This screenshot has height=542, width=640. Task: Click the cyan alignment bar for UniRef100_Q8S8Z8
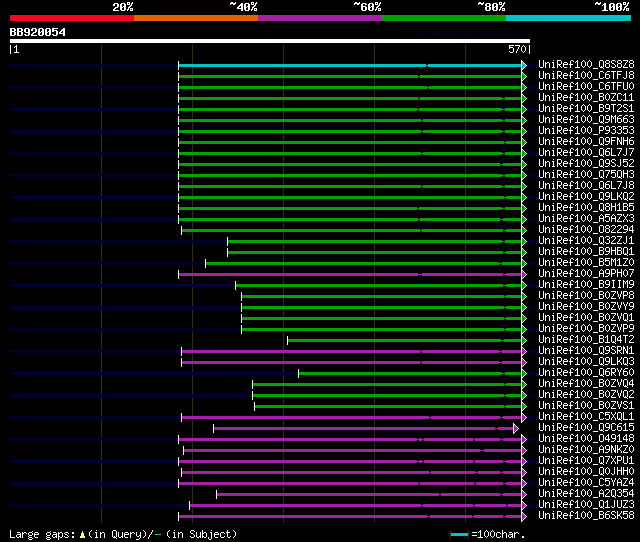pyautogui.click(x=350, y=65)
